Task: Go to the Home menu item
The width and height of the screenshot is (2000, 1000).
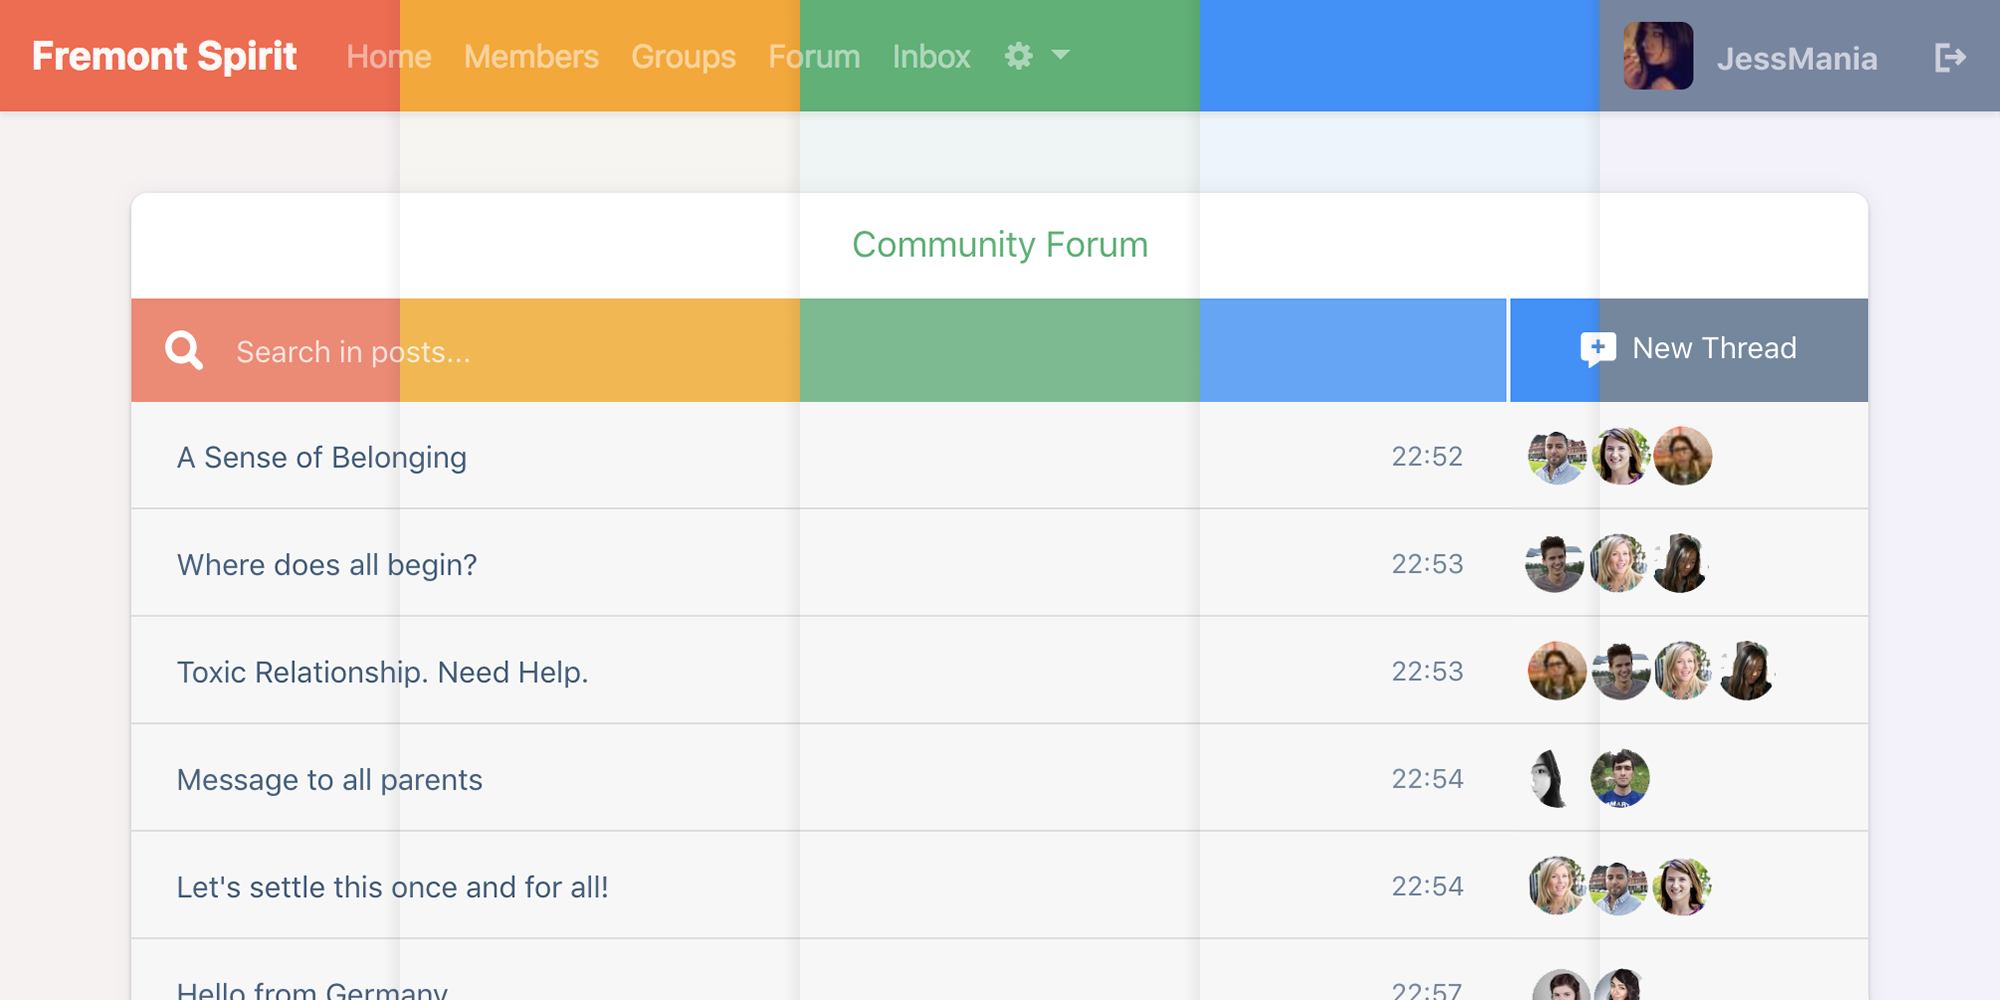Action: click(x=389, y=56)
